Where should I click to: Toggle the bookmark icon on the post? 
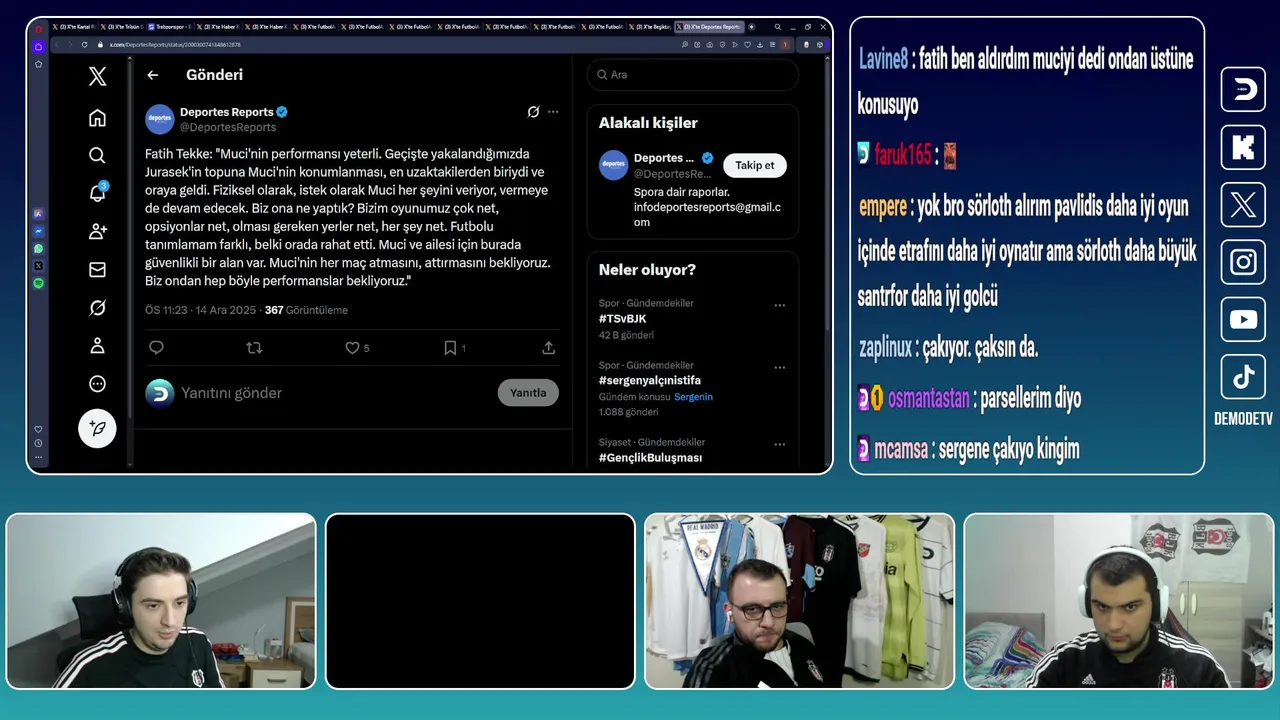tap(450, 348)
